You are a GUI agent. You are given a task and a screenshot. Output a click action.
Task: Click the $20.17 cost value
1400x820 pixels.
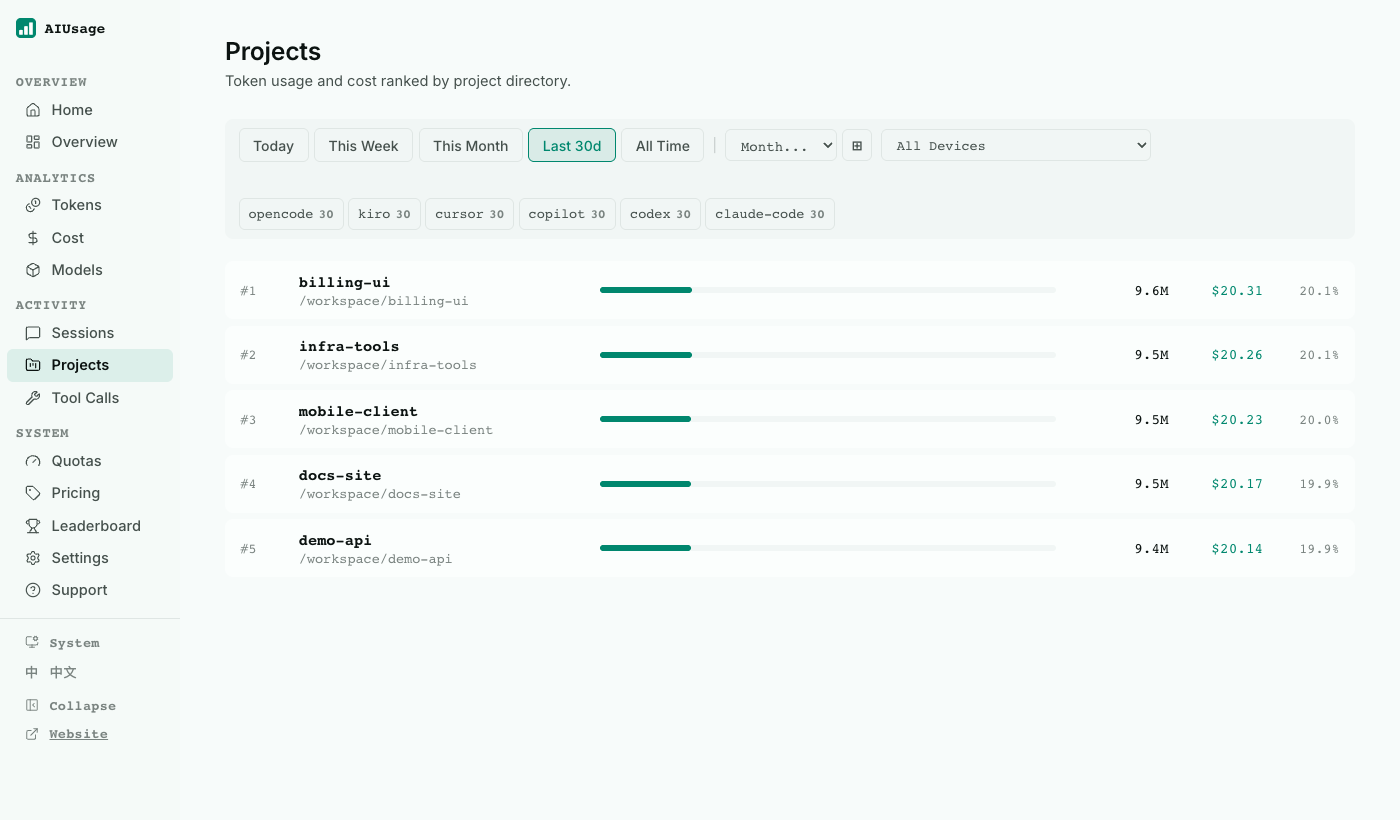pos(1237,484)
